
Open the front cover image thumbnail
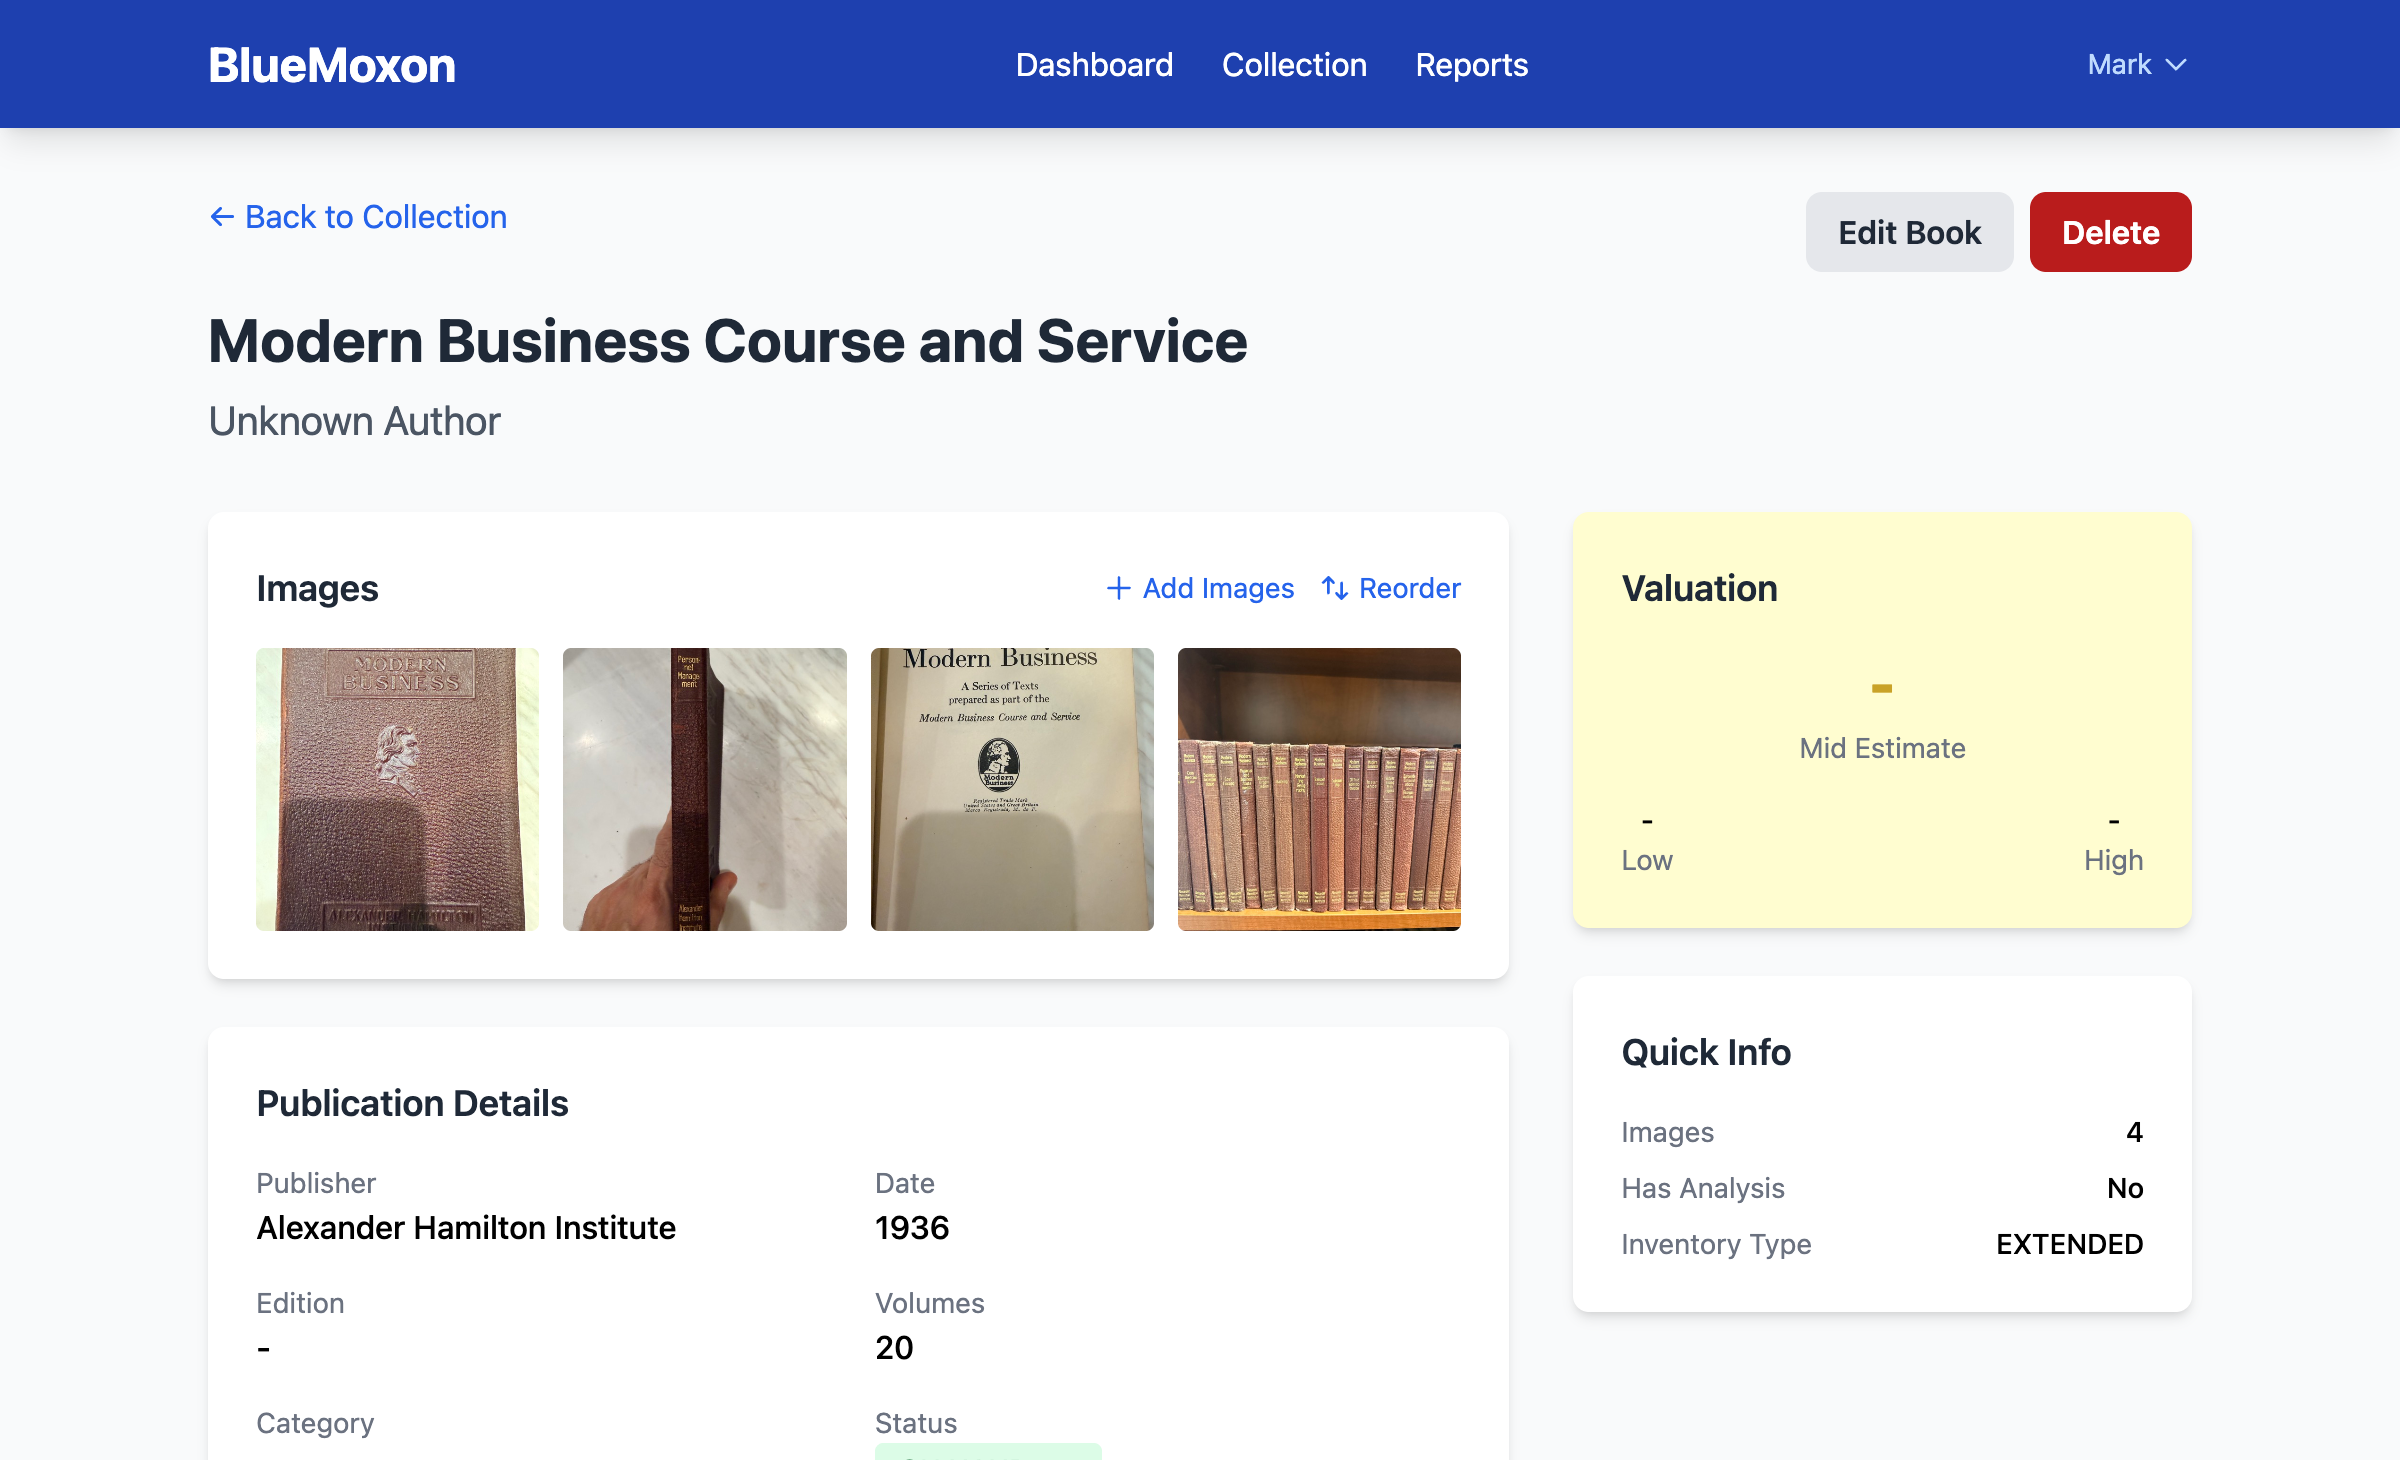(x=397, y=789)
